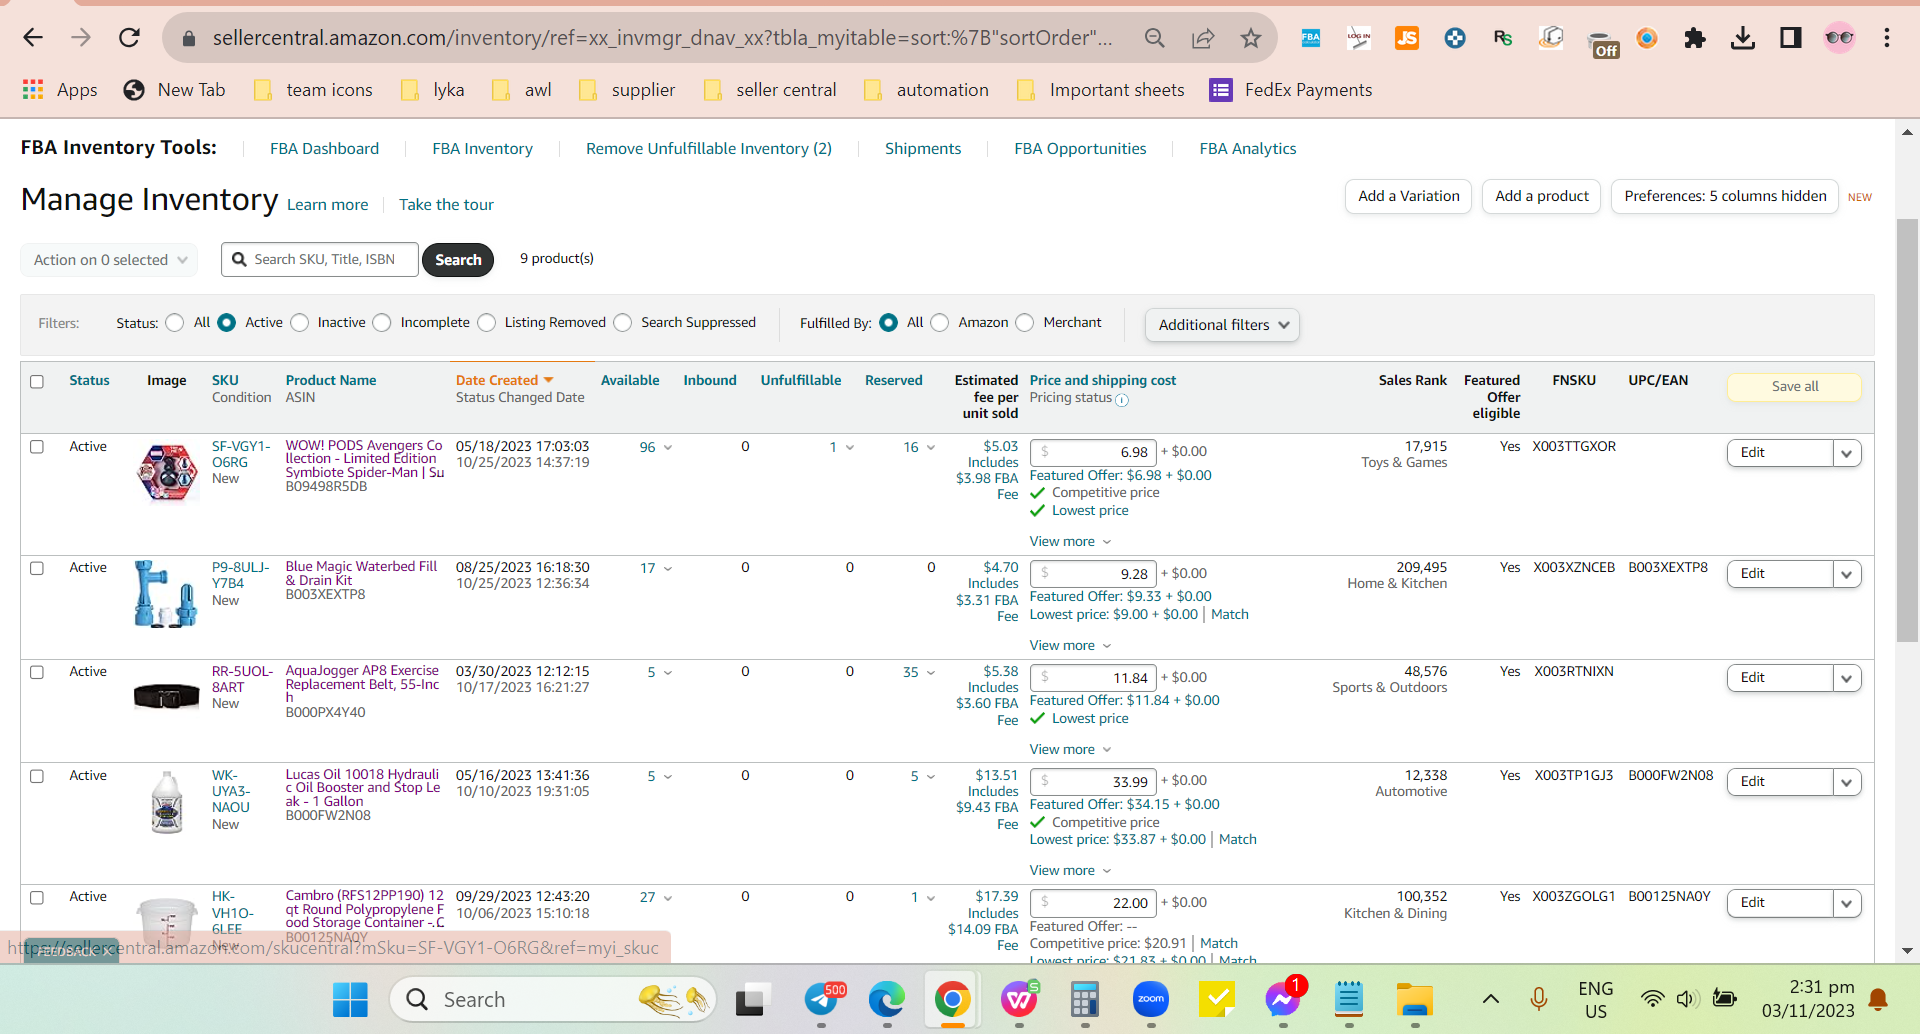The image size is (1920, 1034).
Task: Open the browser extensions puzzle menu
Action: pyautogui.click(x=1695, y=38)
